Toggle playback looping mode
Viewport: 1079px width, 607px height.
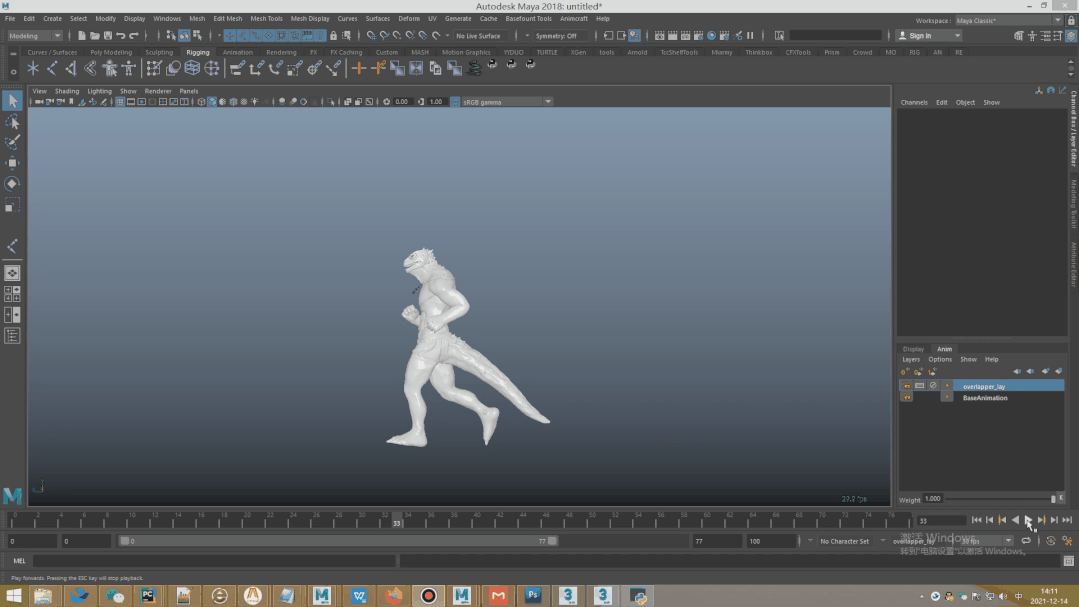1026,541
